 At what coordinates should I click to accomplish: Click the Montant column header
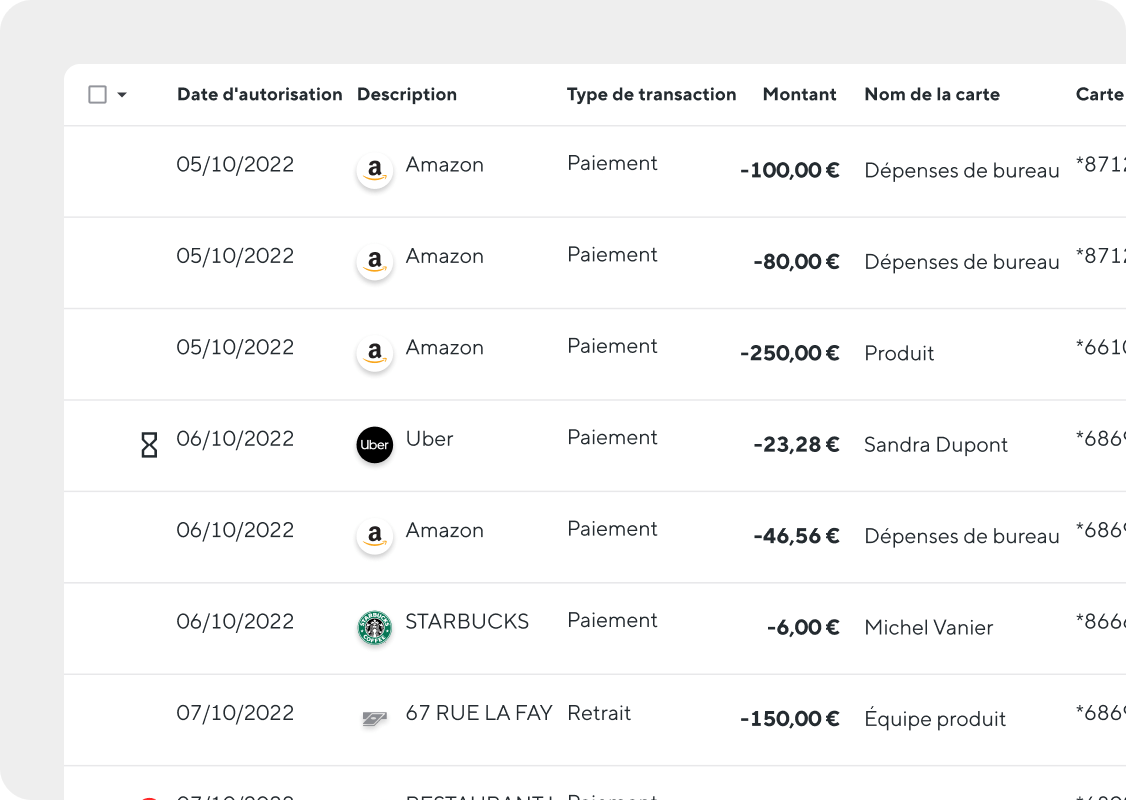pos(799,94)
